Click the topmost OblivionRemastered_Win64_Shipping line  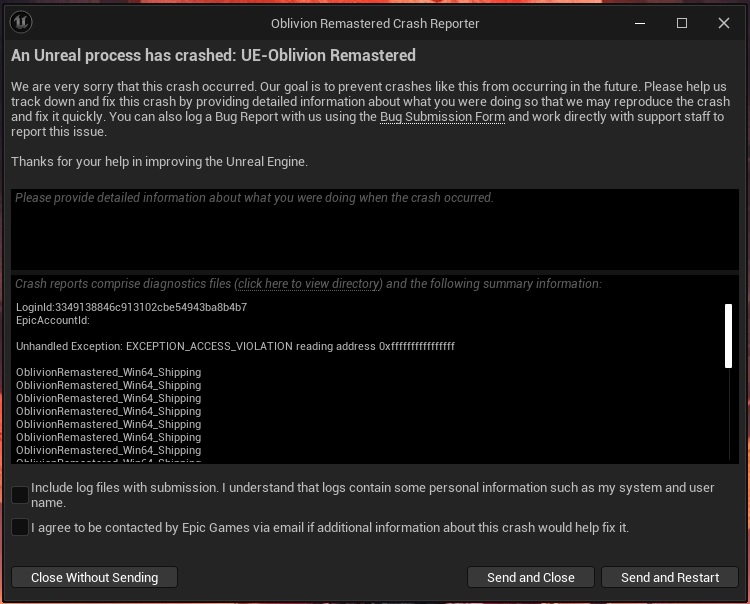point(108,372)
